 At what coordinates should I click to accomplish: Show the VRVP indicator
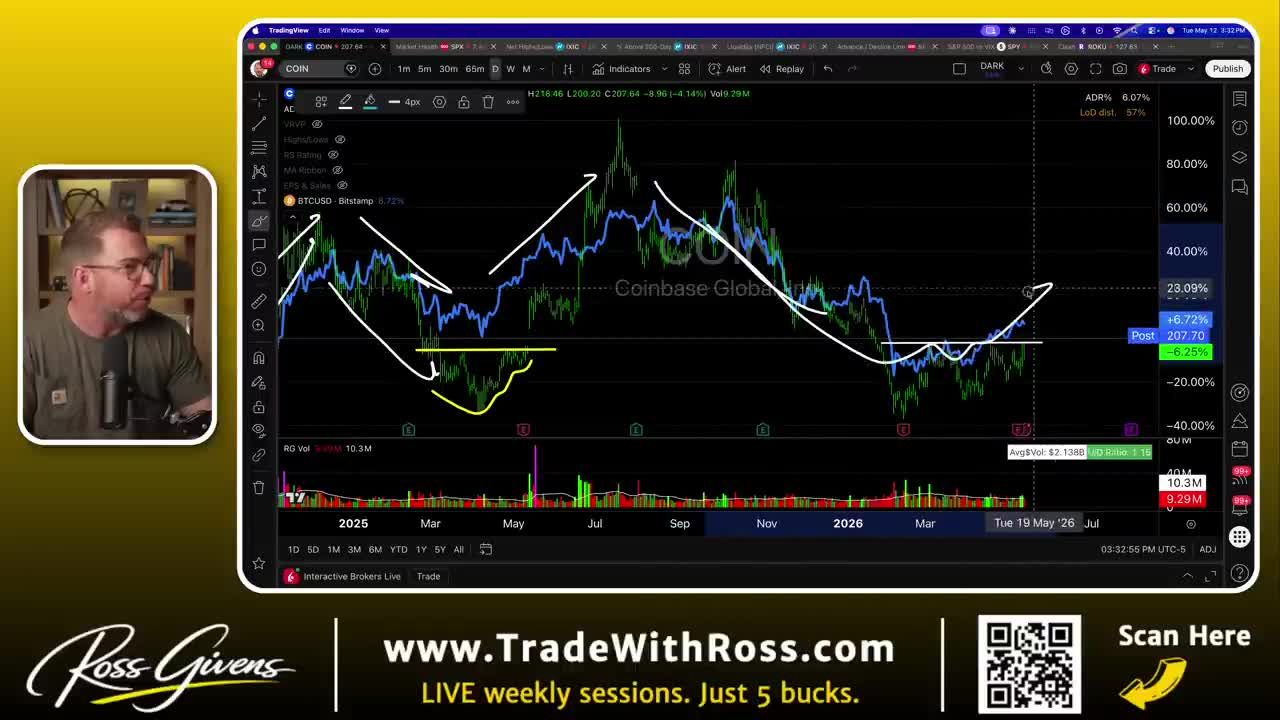317,124
